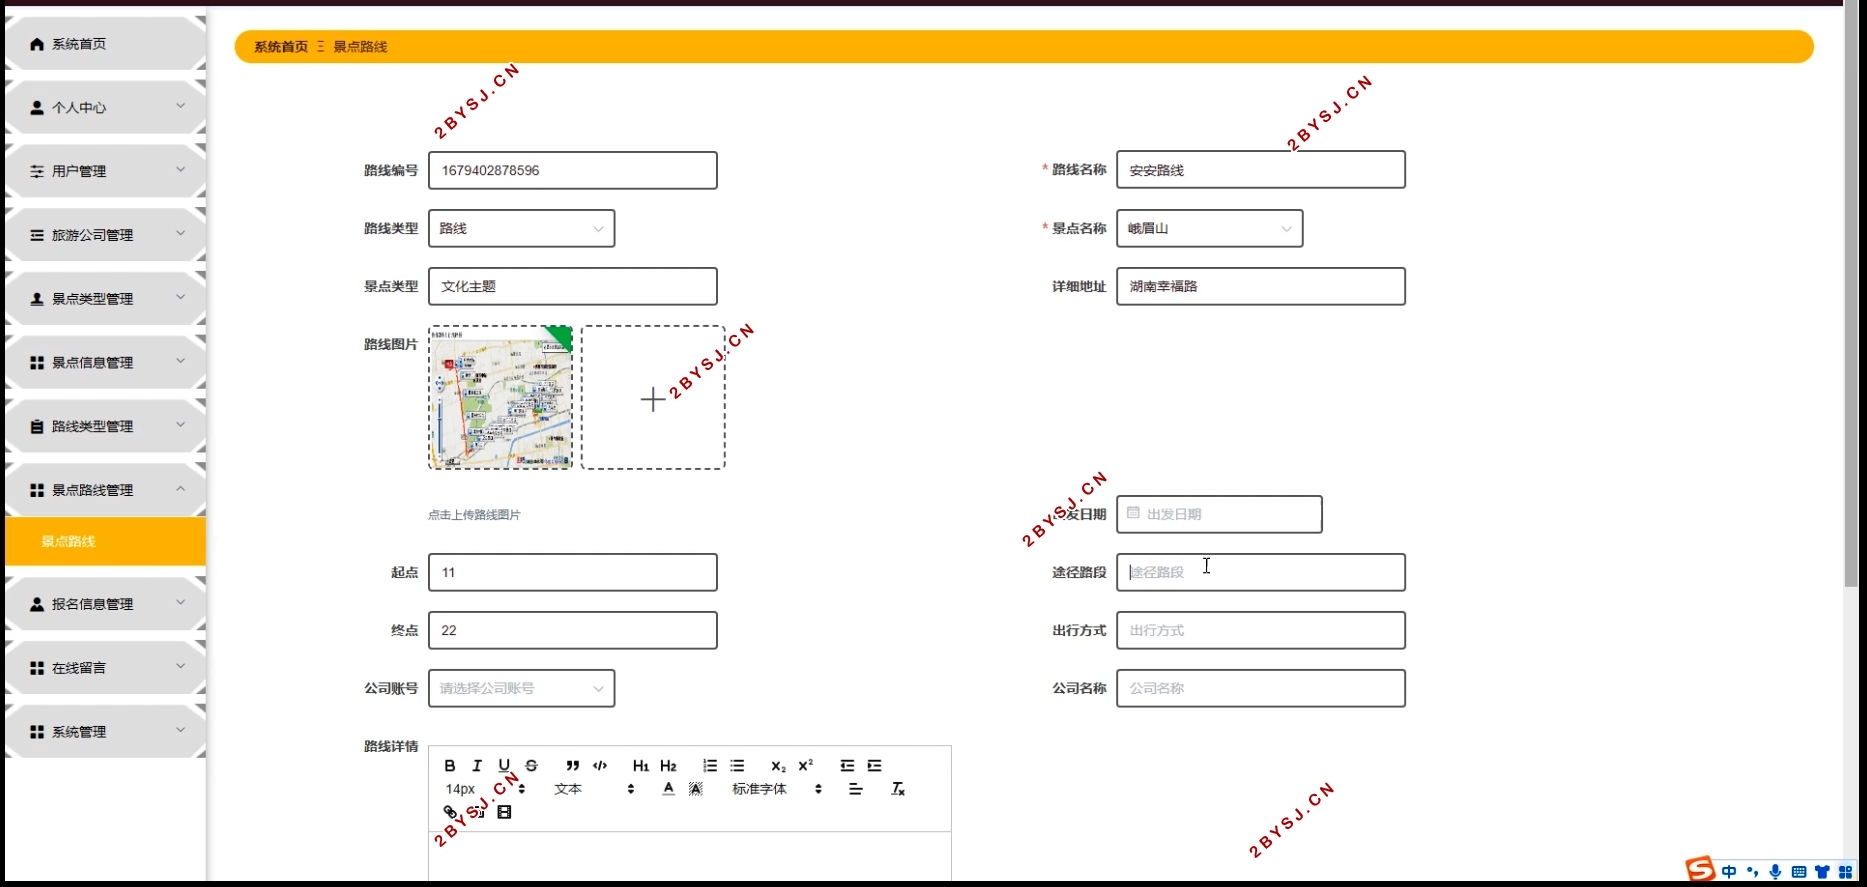Insert a bulleted list
The height and width of the screenshot is (887, 1867).
pyautogui.click(x=737, y=766)
